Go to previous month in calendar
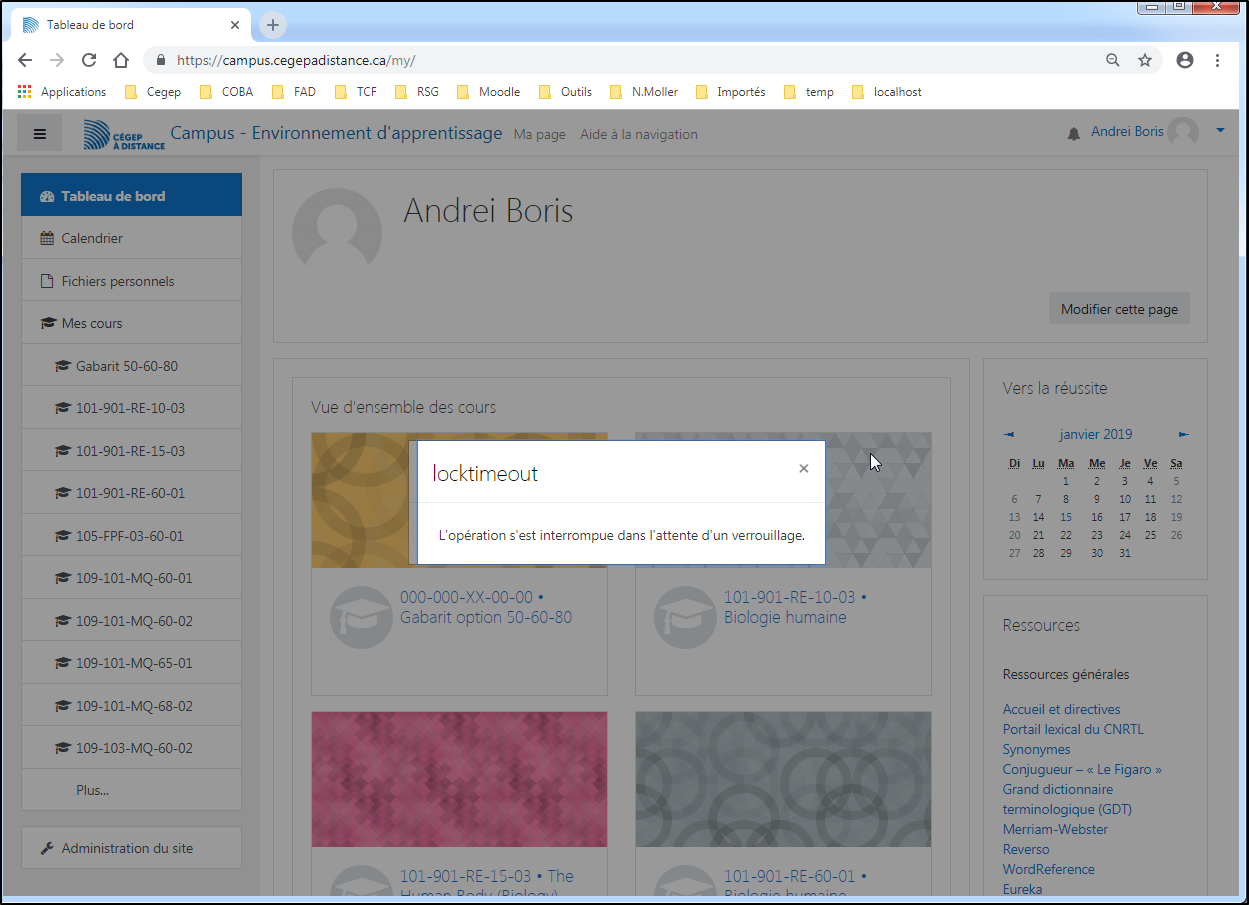Image resolution: width=1249 pixels, height=905 pixels. (x=1009, y=435)
